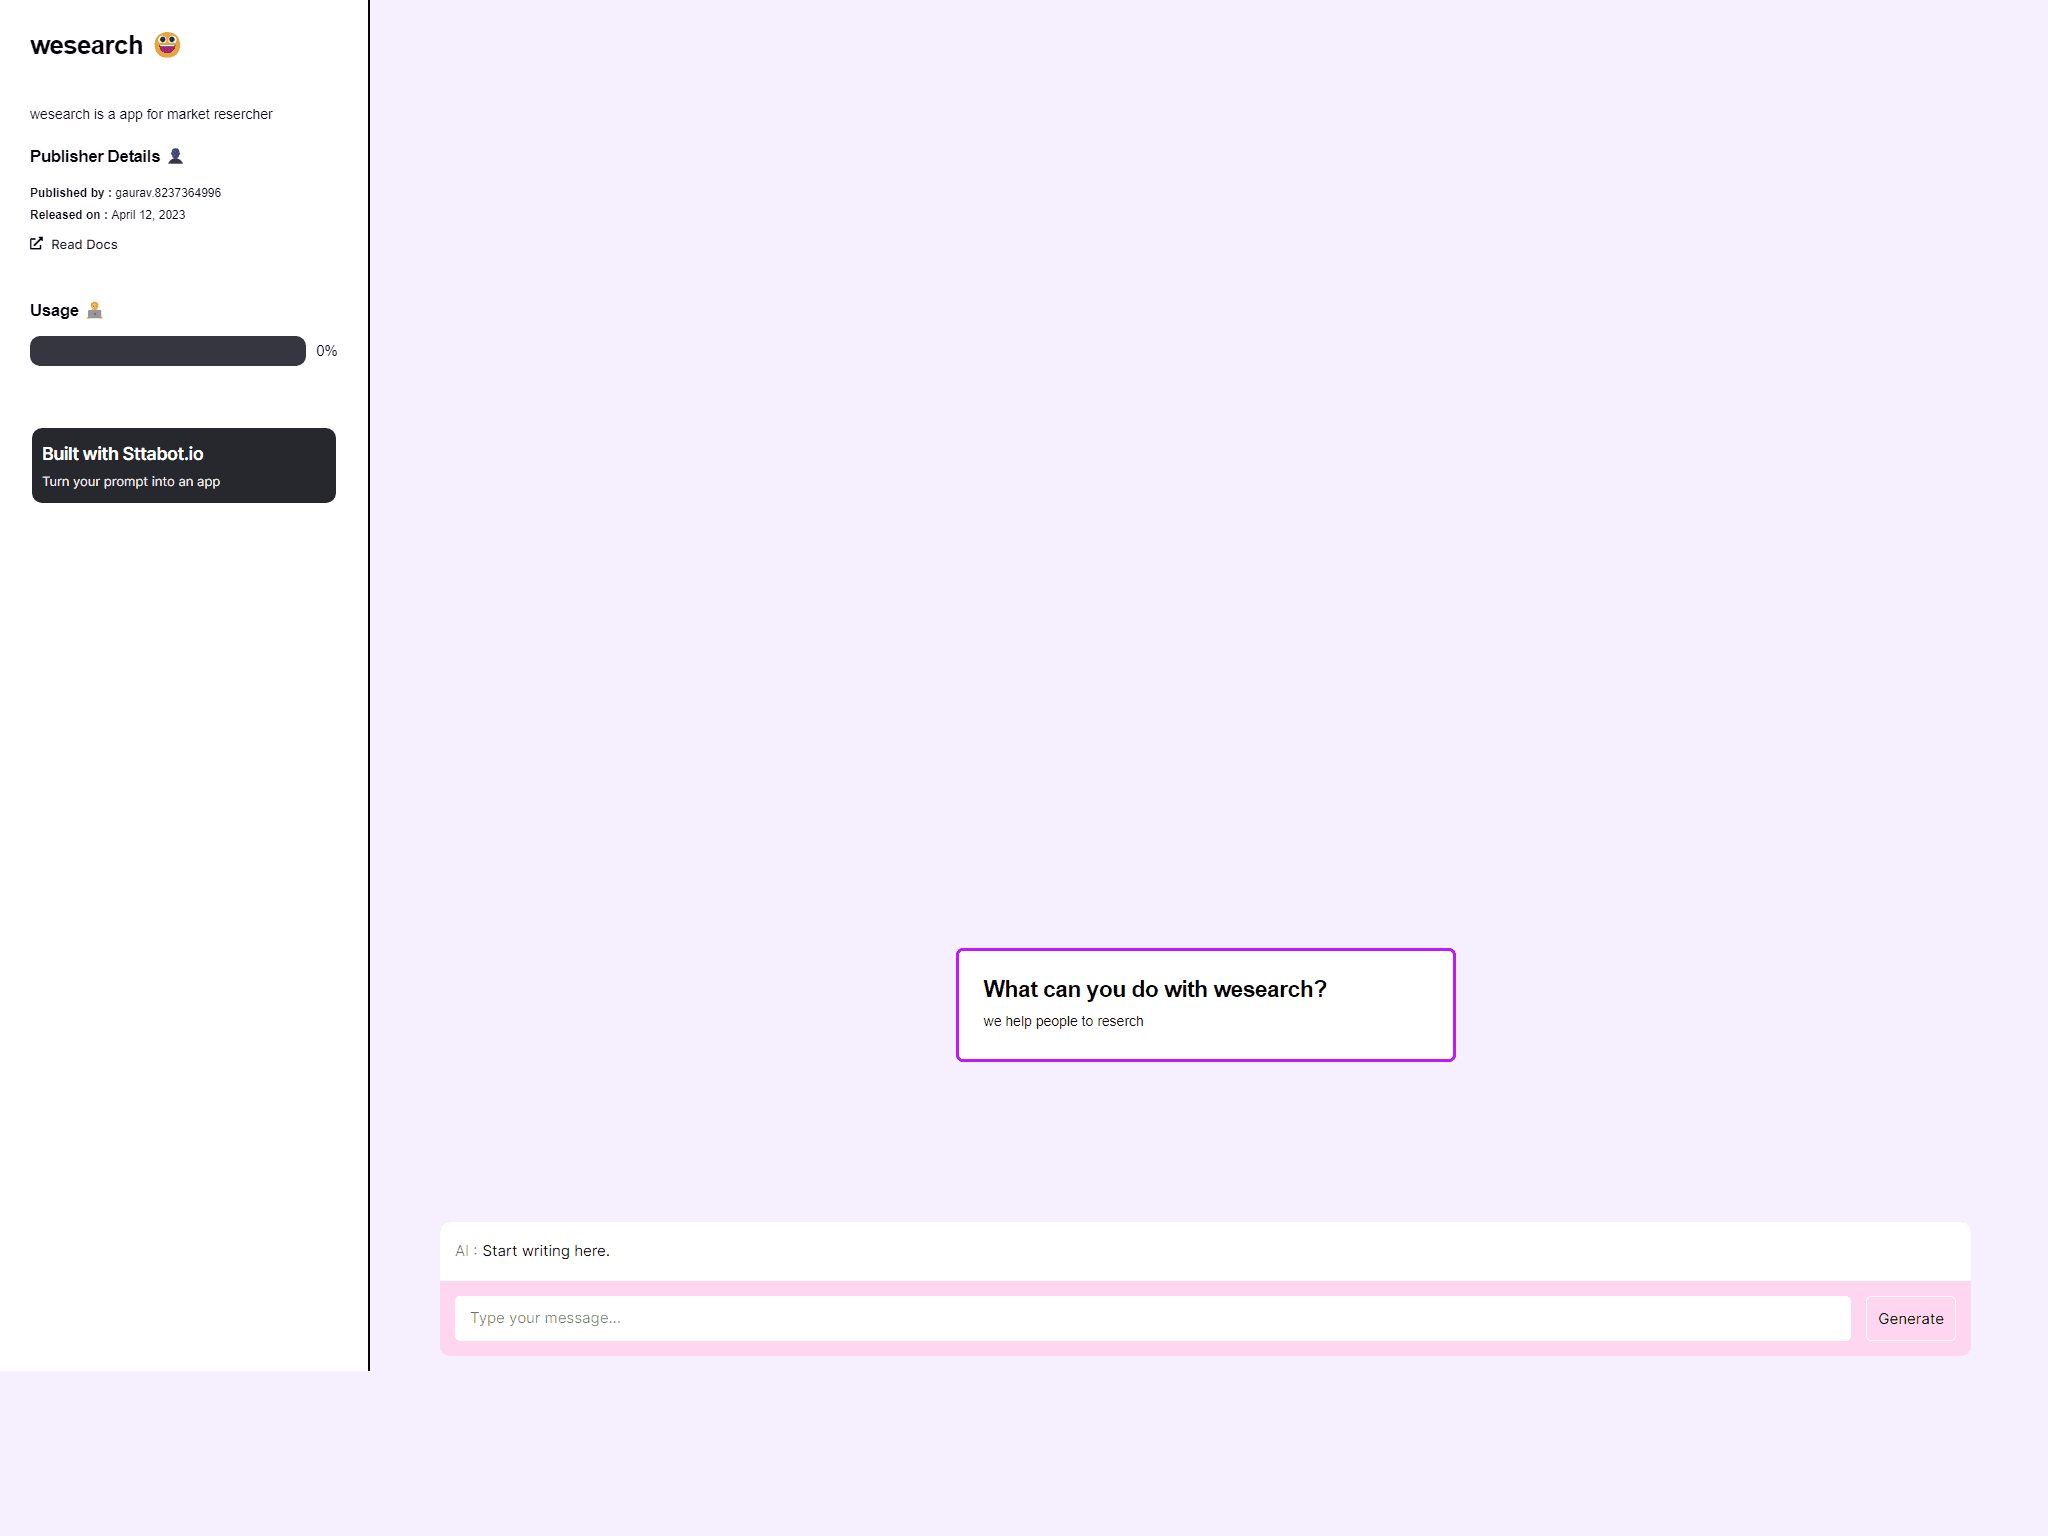Click the Usage progress bar
2048x1536 pixels.
click(168, 351)
